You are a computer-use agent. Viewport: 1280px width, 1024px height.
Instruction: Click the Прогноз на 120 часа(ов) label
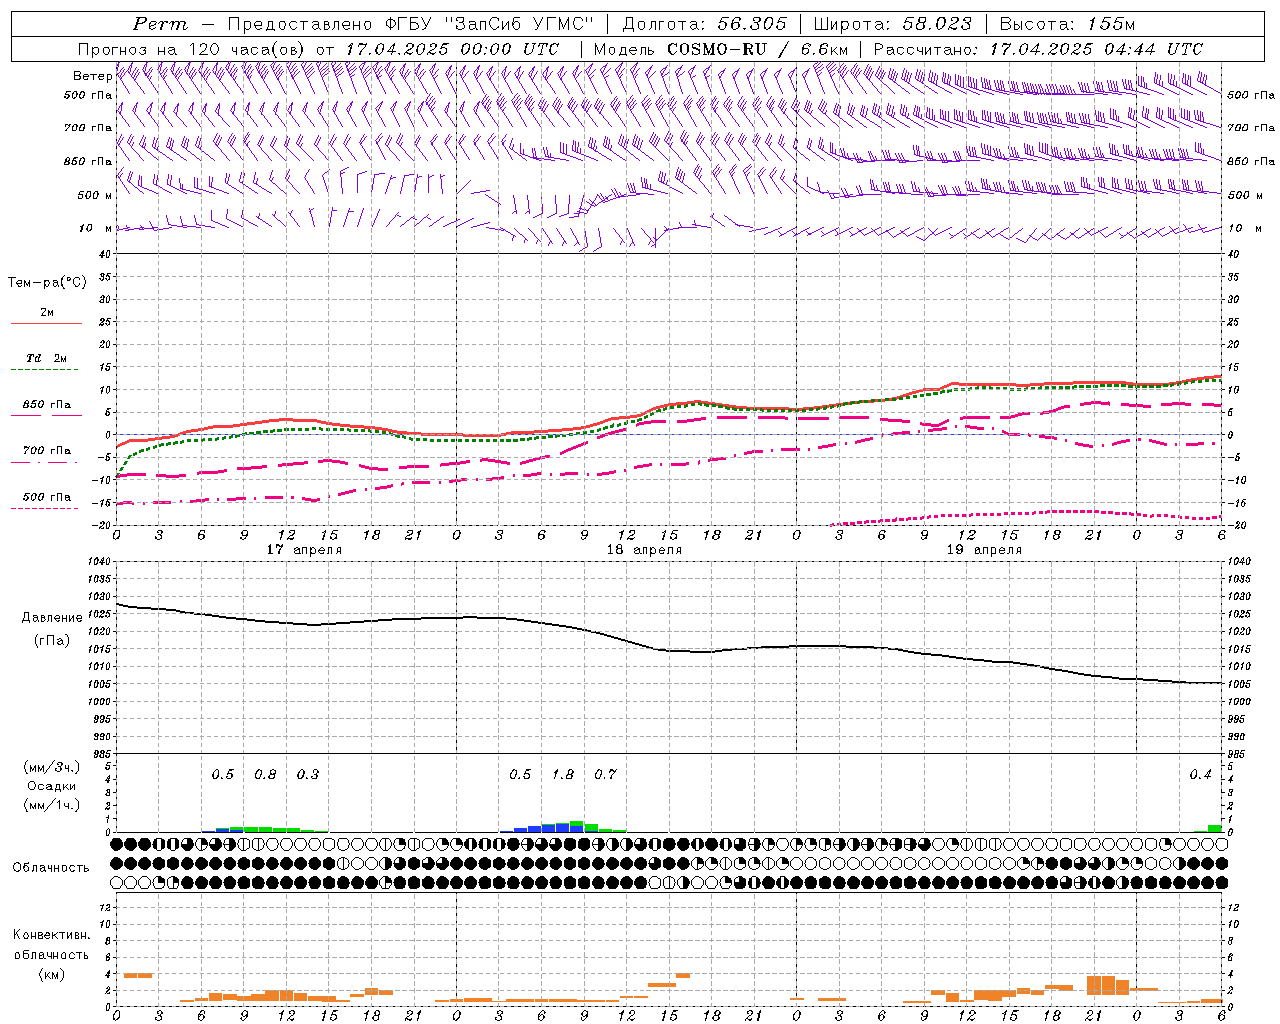click(x=193, y=49)
